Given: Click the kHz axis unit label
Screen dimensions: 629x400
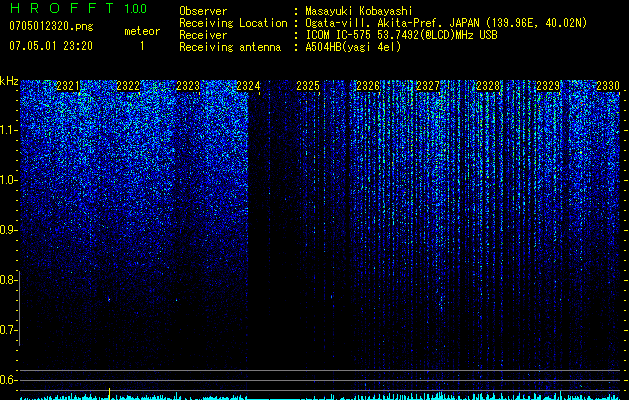Looking at the screenshot, I should click(9, 81).
